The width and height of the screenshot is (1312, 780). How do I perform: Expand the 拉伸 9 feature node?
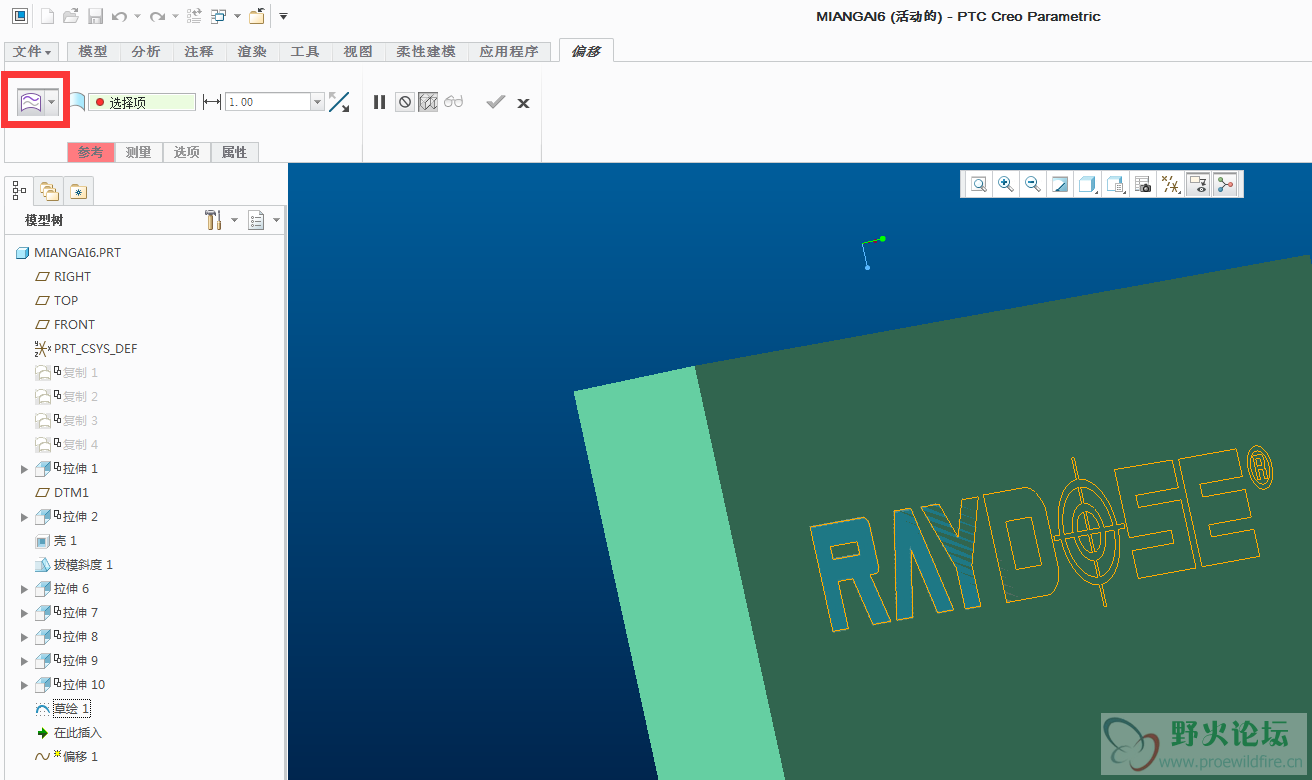pos(25,661)
